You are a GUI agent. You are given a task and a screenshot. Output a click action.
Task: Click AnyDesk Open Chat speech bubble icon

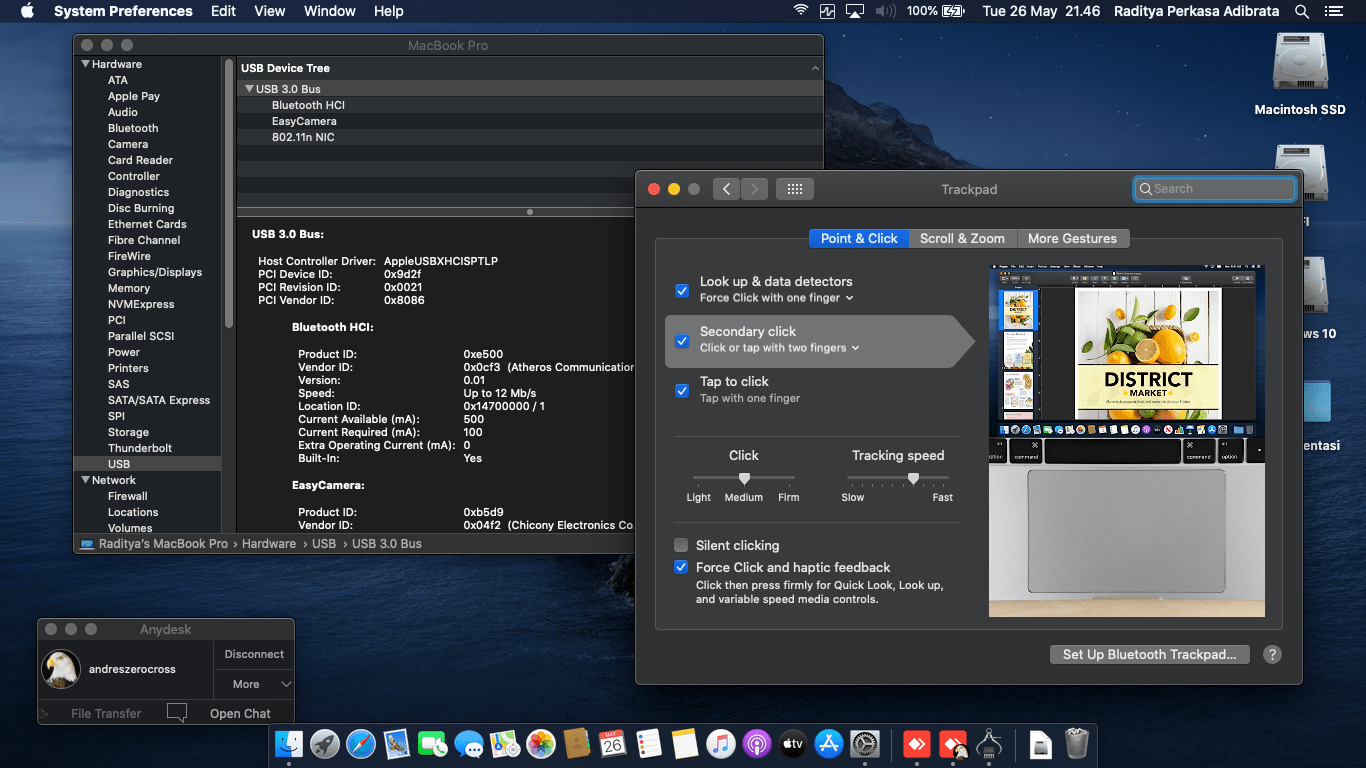[x=177, y=713]
